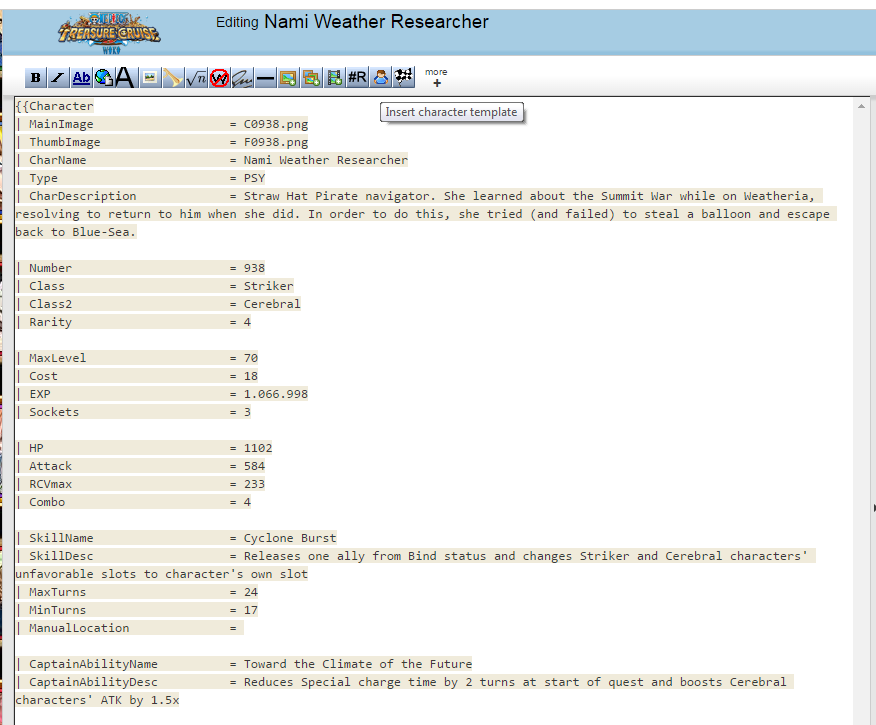Insert embedded file picture icon

149,78
